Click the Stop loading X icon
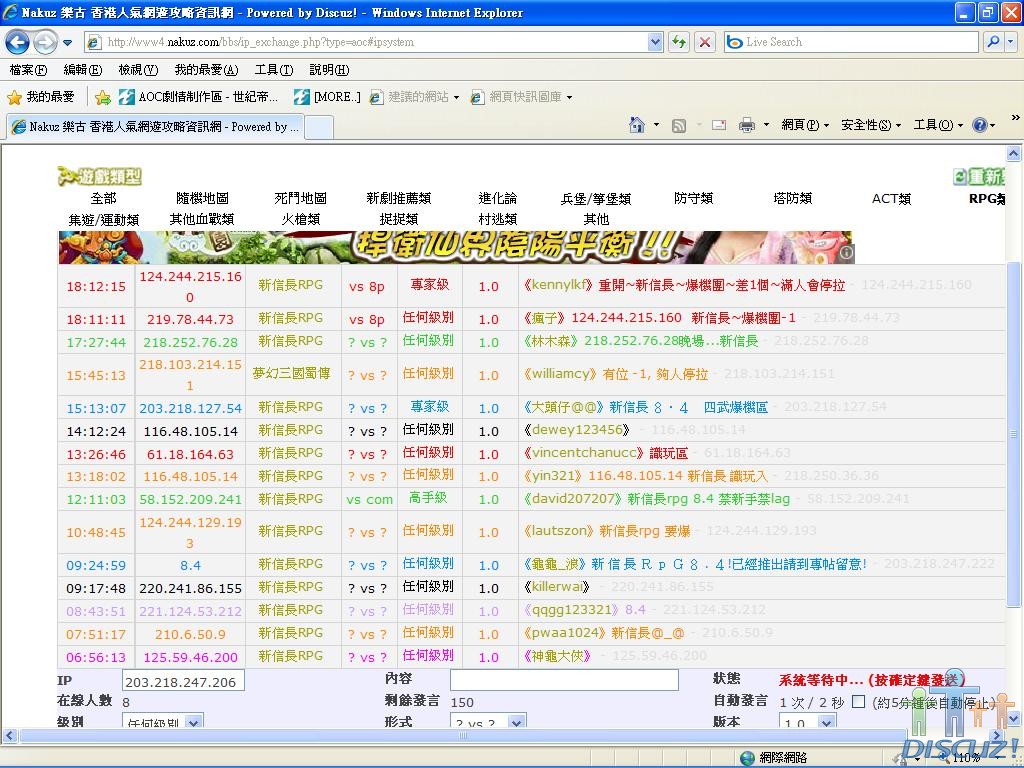Screen dimensions: 1024x768 pos(705,42)
